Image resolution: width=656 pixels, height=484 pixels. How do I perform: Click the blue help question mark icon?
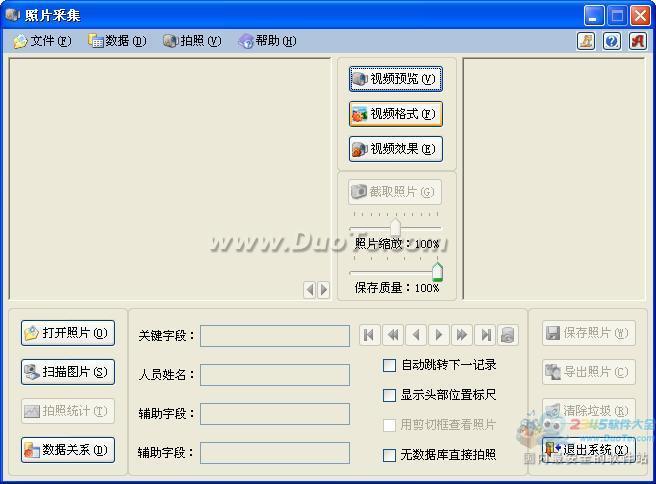(x=611, y=41)
